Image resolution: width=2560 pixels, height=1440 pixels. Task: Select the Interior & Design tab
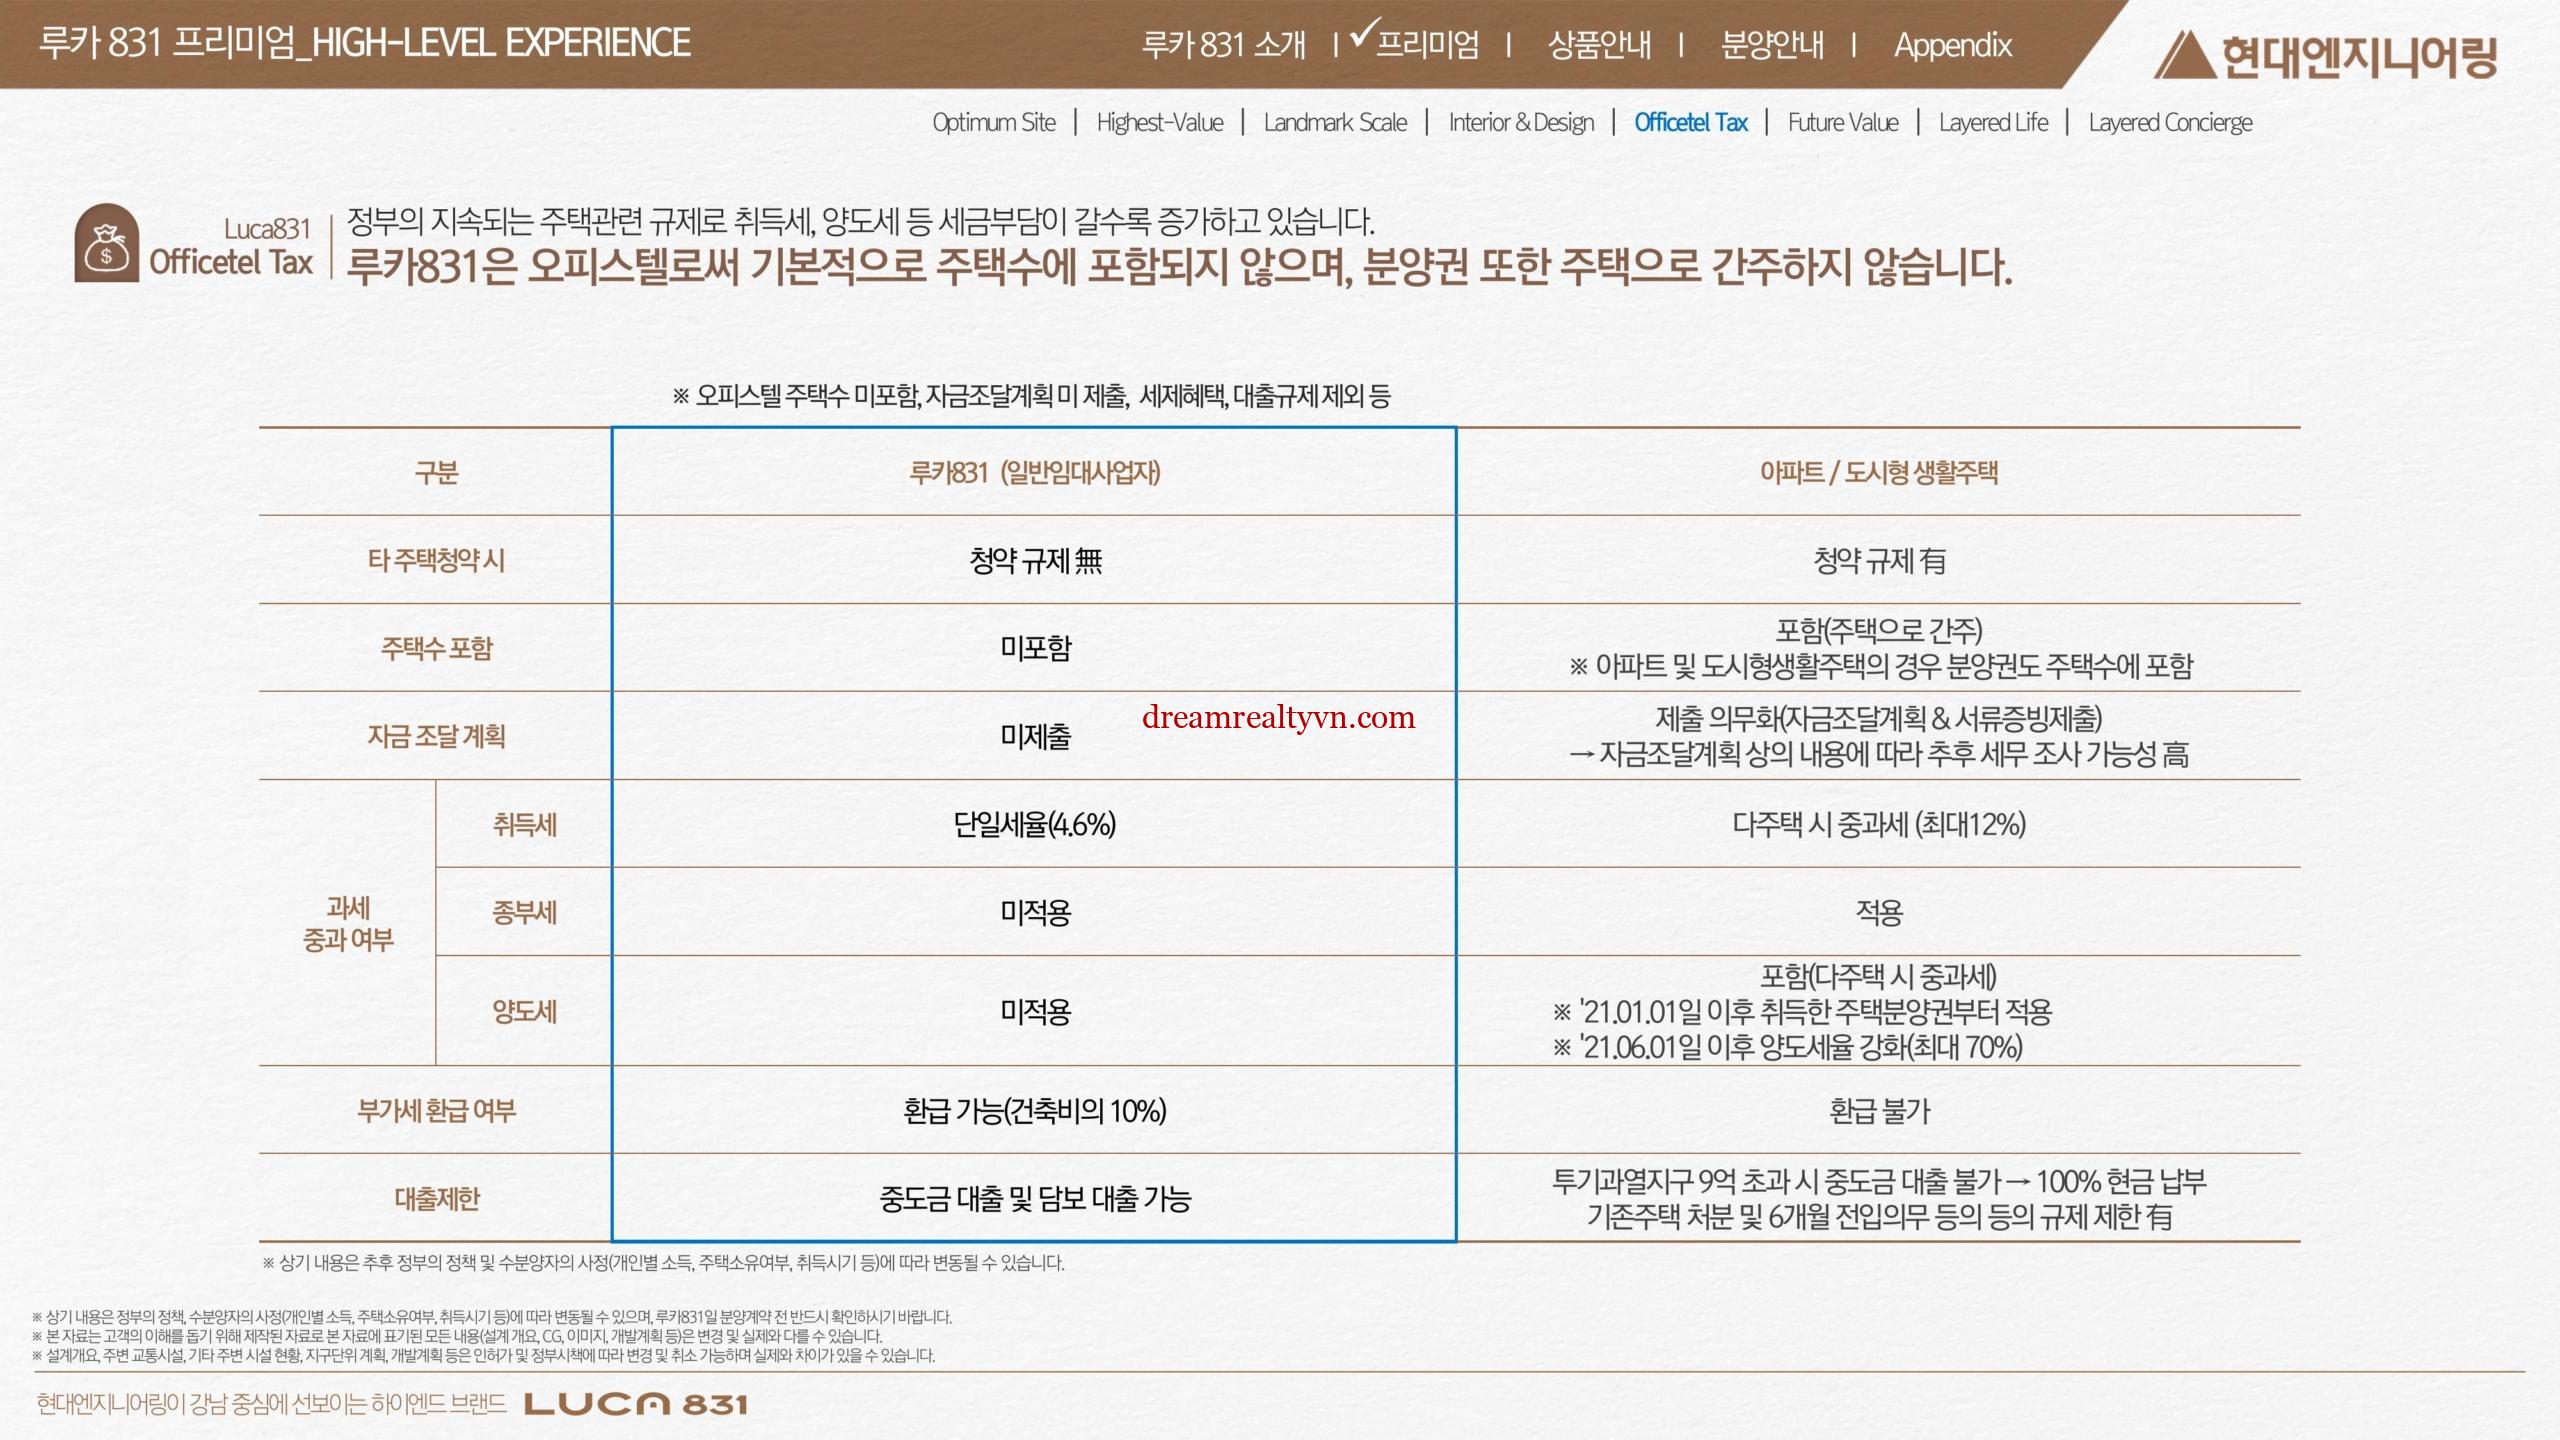pos(1521,123)
